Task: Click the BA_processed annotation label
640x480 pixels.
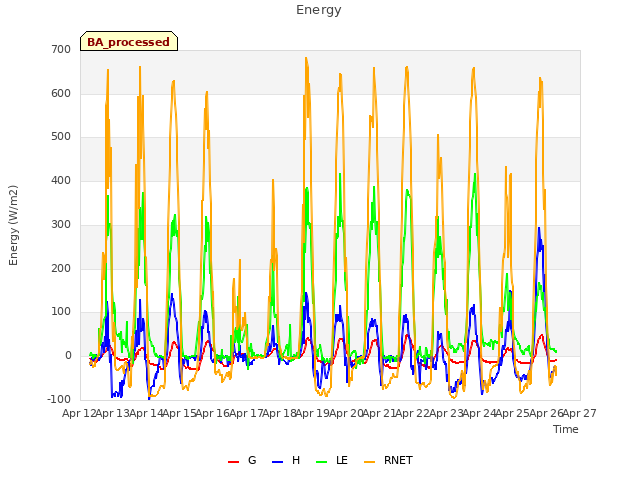Action: [129, 42]
